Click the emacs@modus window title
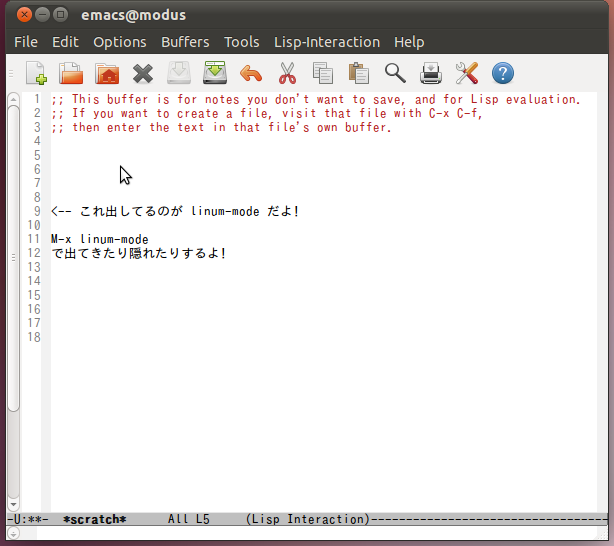 [134, 15]
